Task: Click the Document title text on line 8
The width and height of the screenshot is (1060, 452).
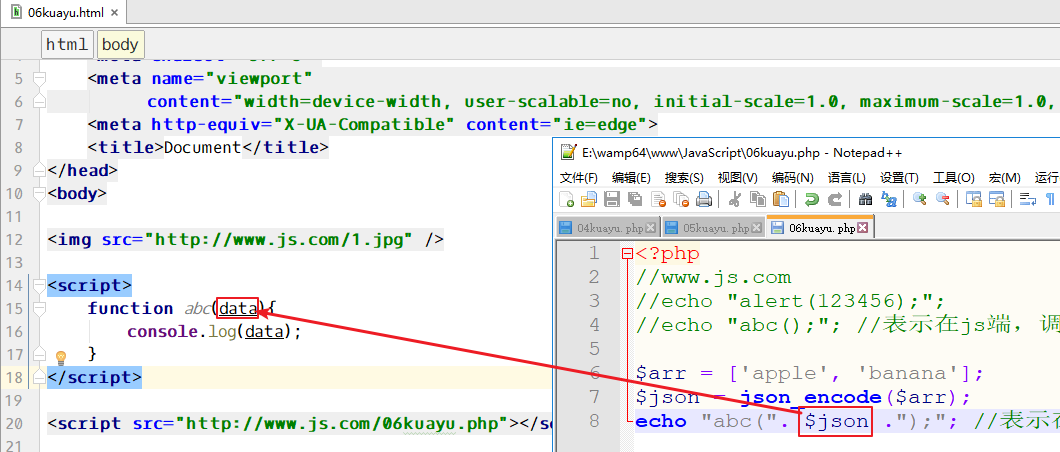Action: [203, 147]
